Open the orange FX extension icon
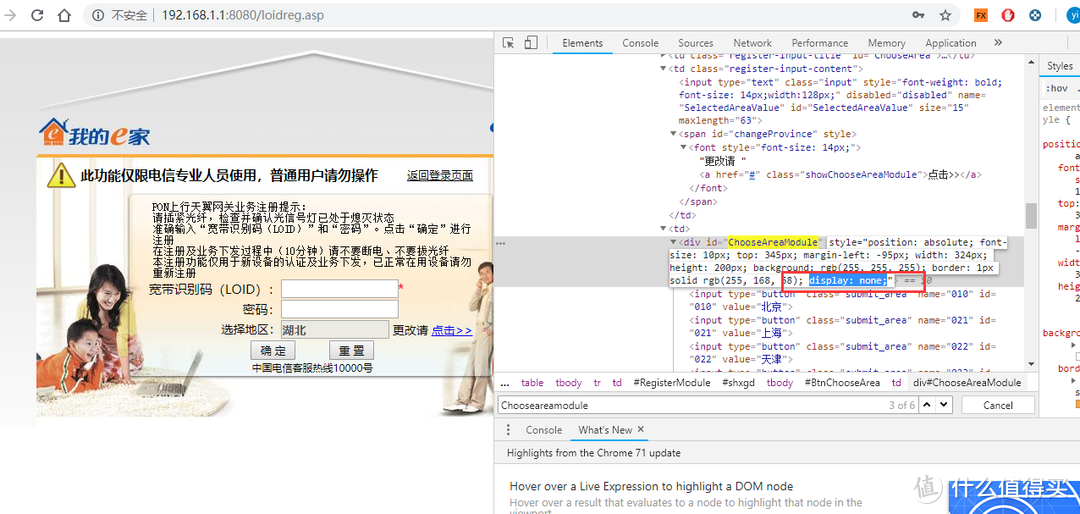The width and height of the screenshot is (1080, 514). (x=981, y=15)
